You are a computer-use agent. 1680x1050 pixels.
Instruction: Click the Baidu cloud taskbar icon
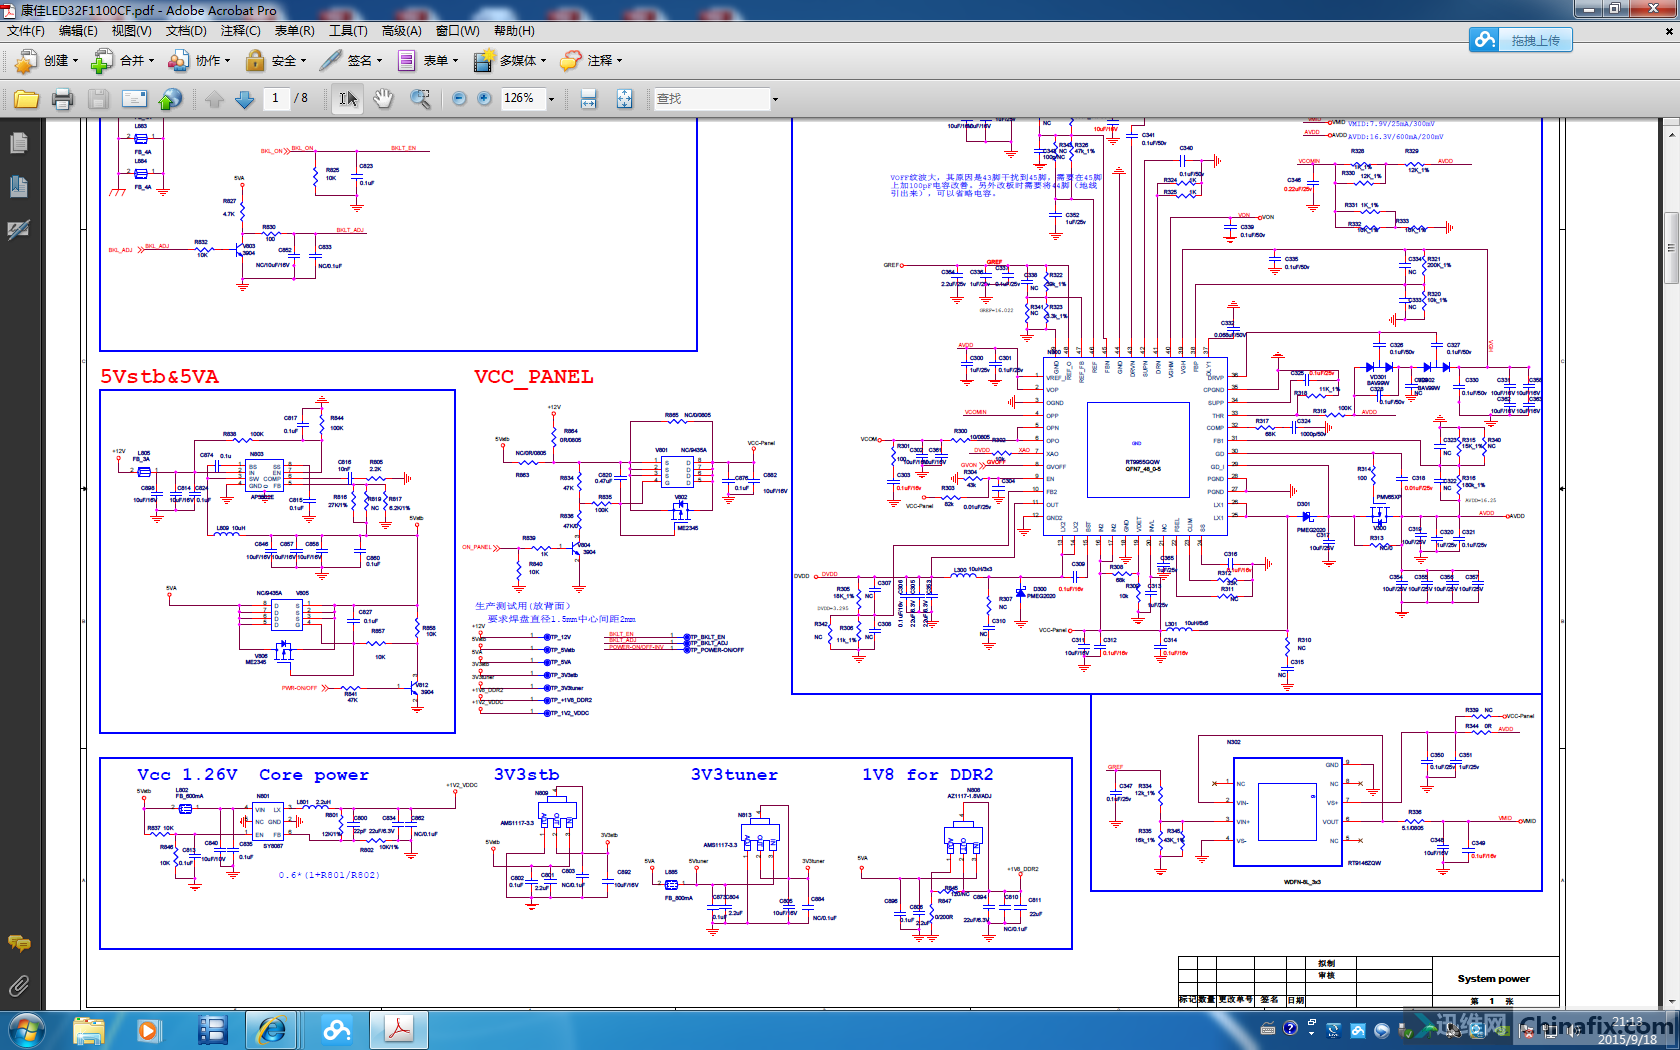pos(337,1030)
